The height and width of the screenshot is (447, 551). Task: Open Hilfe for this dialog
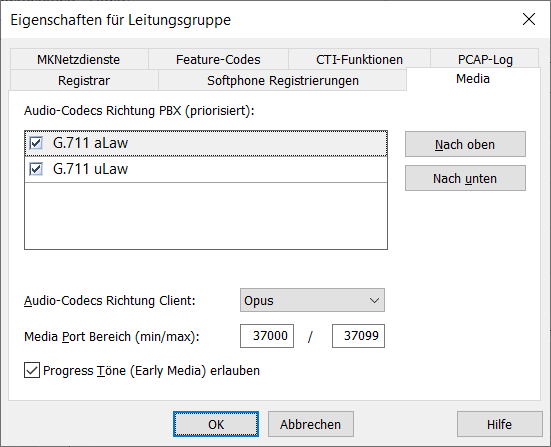click(500, 424)
